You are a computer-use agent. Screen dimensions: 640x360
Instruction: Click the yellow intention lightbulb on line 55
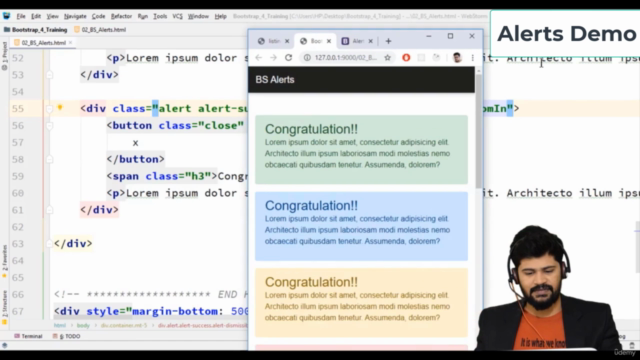point(60,108)
